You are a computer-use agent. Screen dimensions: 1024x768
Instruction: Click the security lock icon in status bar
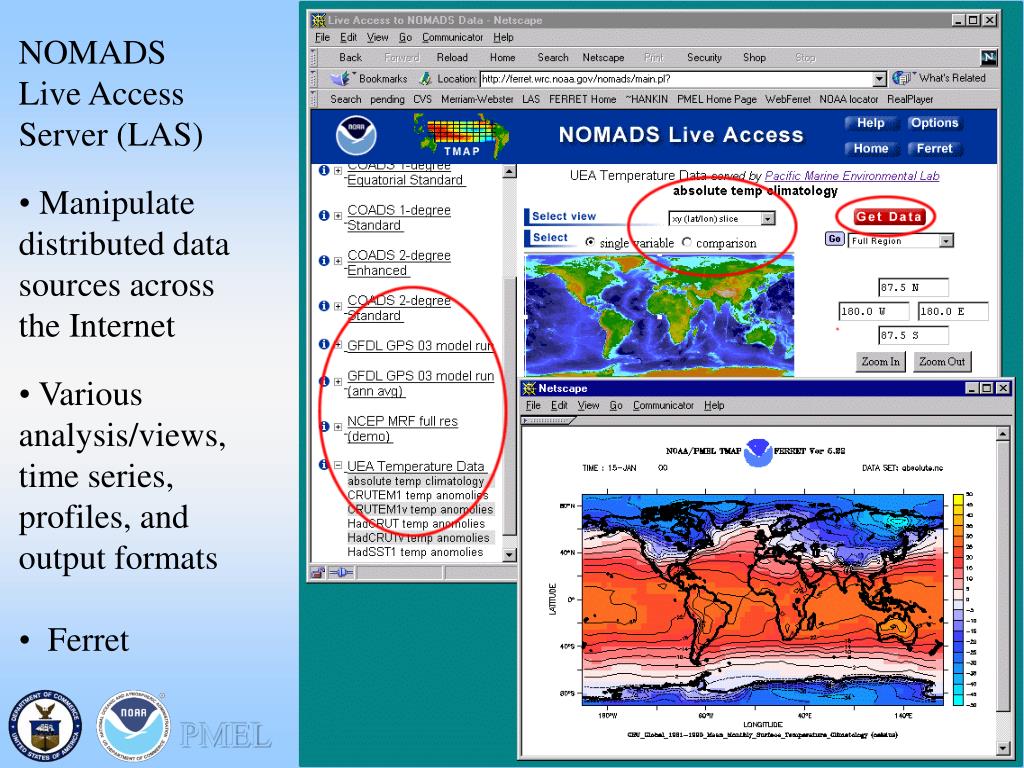click(318, 573)
